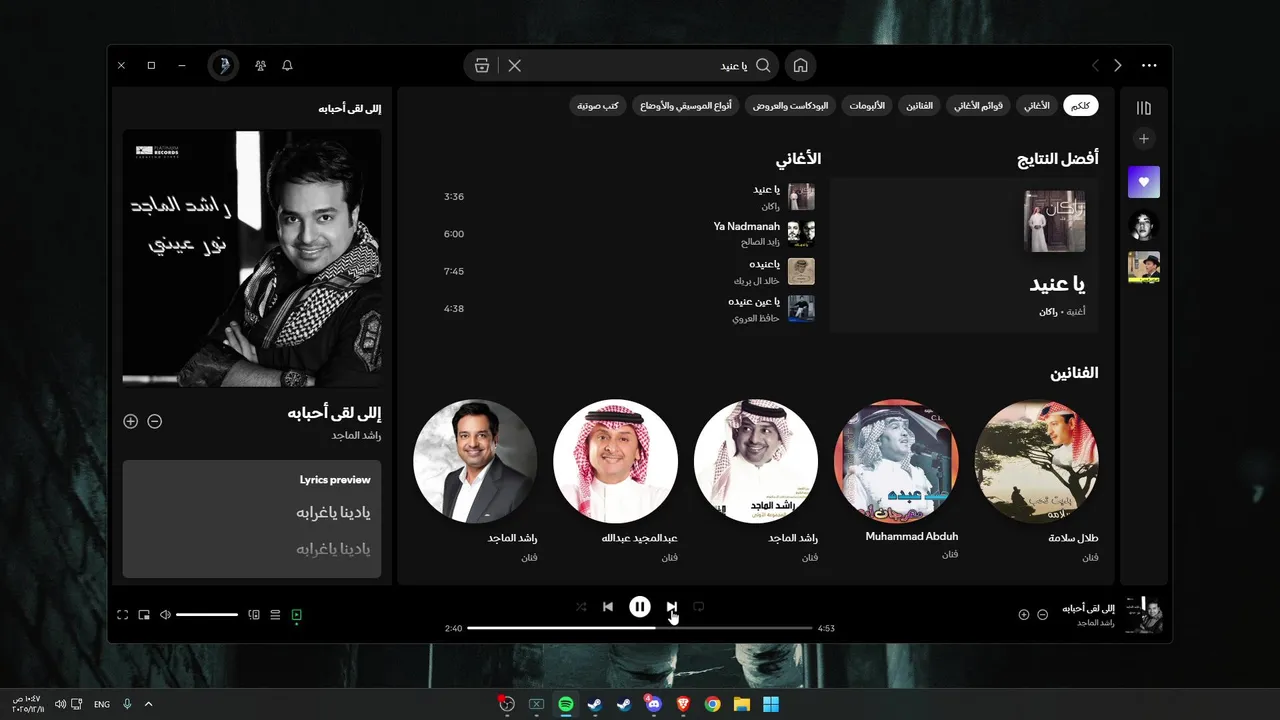Navigate back with the left chevron

click(1095, 66)
